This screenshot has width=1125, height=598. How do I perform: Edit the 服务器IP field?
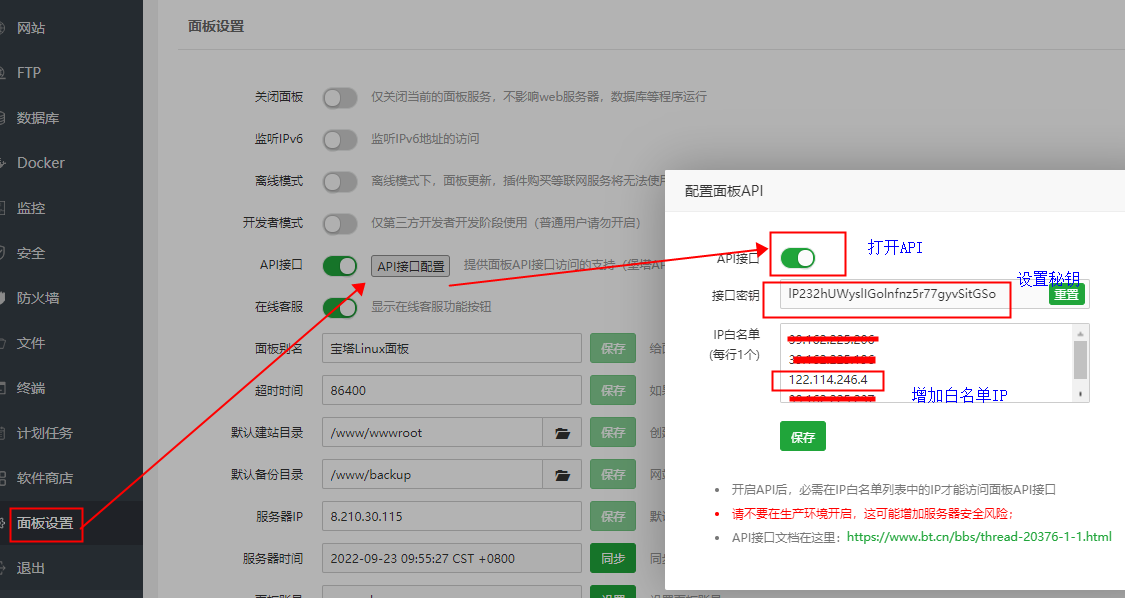coord(451,516)
